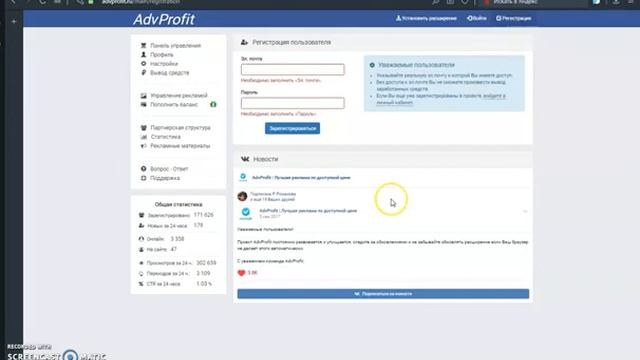This screenshot has width=640, height=360.
Task: Click the browser reload button
Action: coord(42,2)
